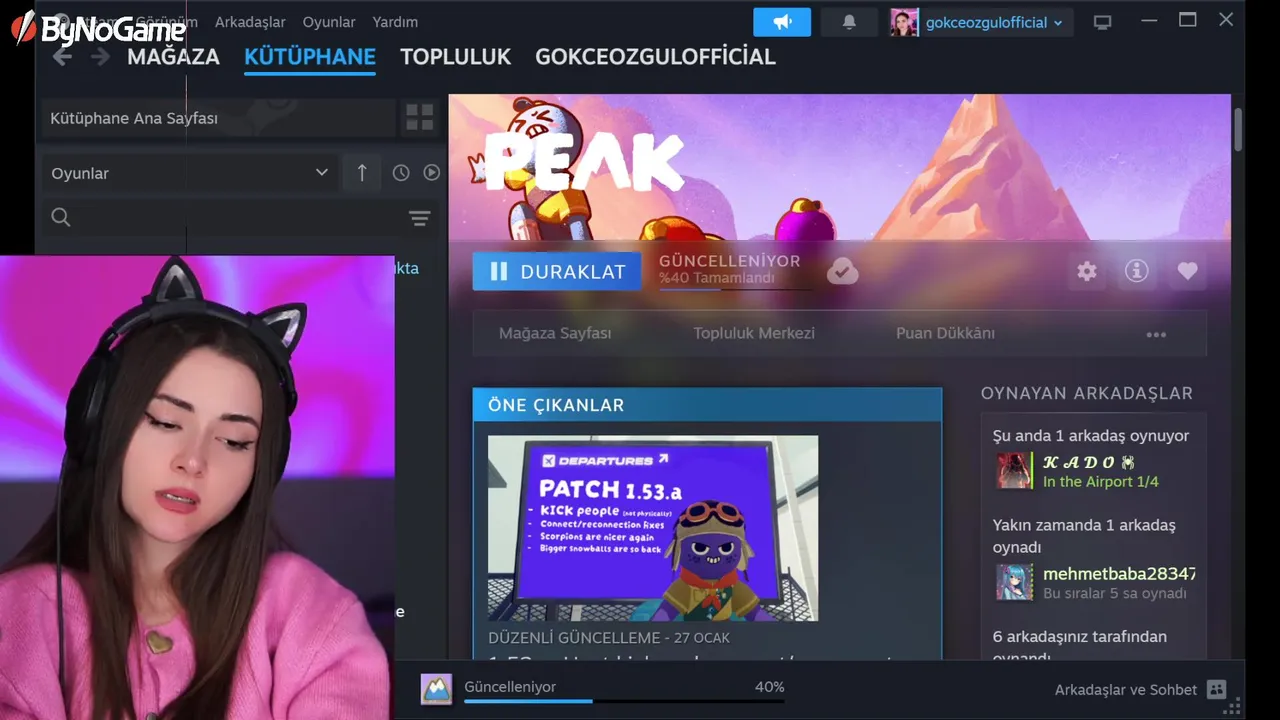This screenshot has width=1280, height=720.
Task: Maximize the Steam window
Action: point(1187,20)
